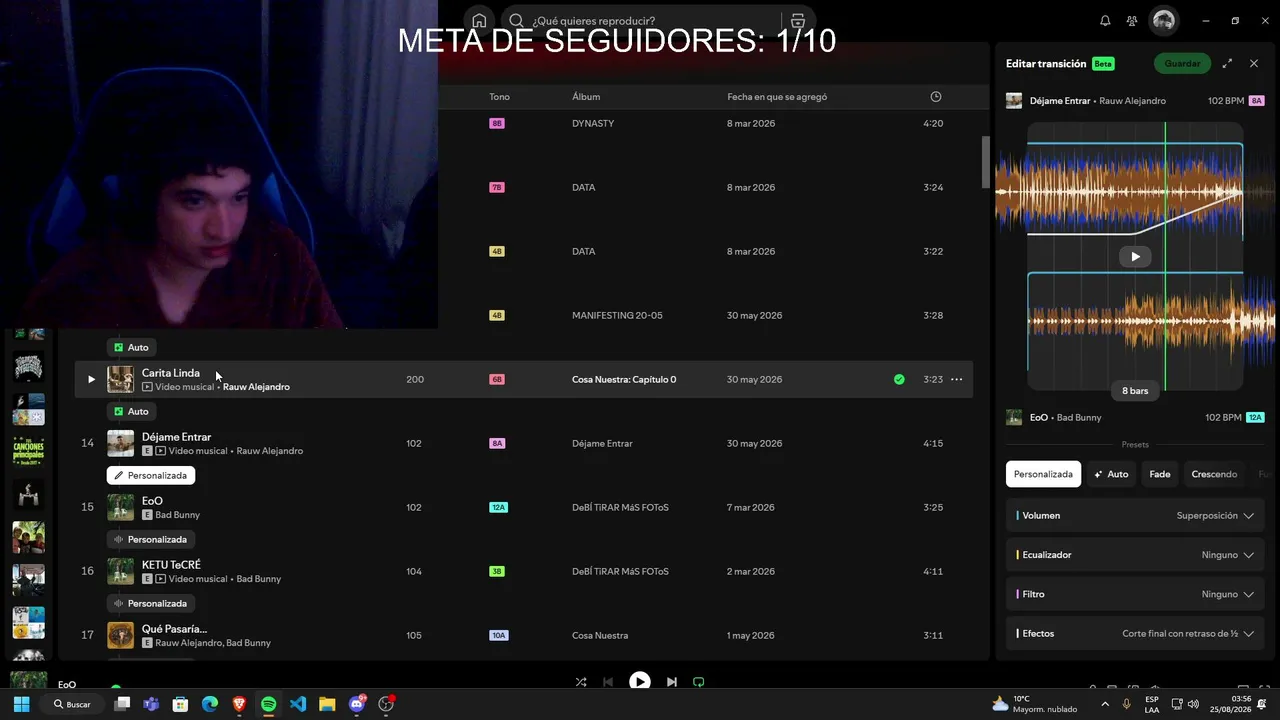Click the green playhead in the transition waveform

coord(1165,257)
